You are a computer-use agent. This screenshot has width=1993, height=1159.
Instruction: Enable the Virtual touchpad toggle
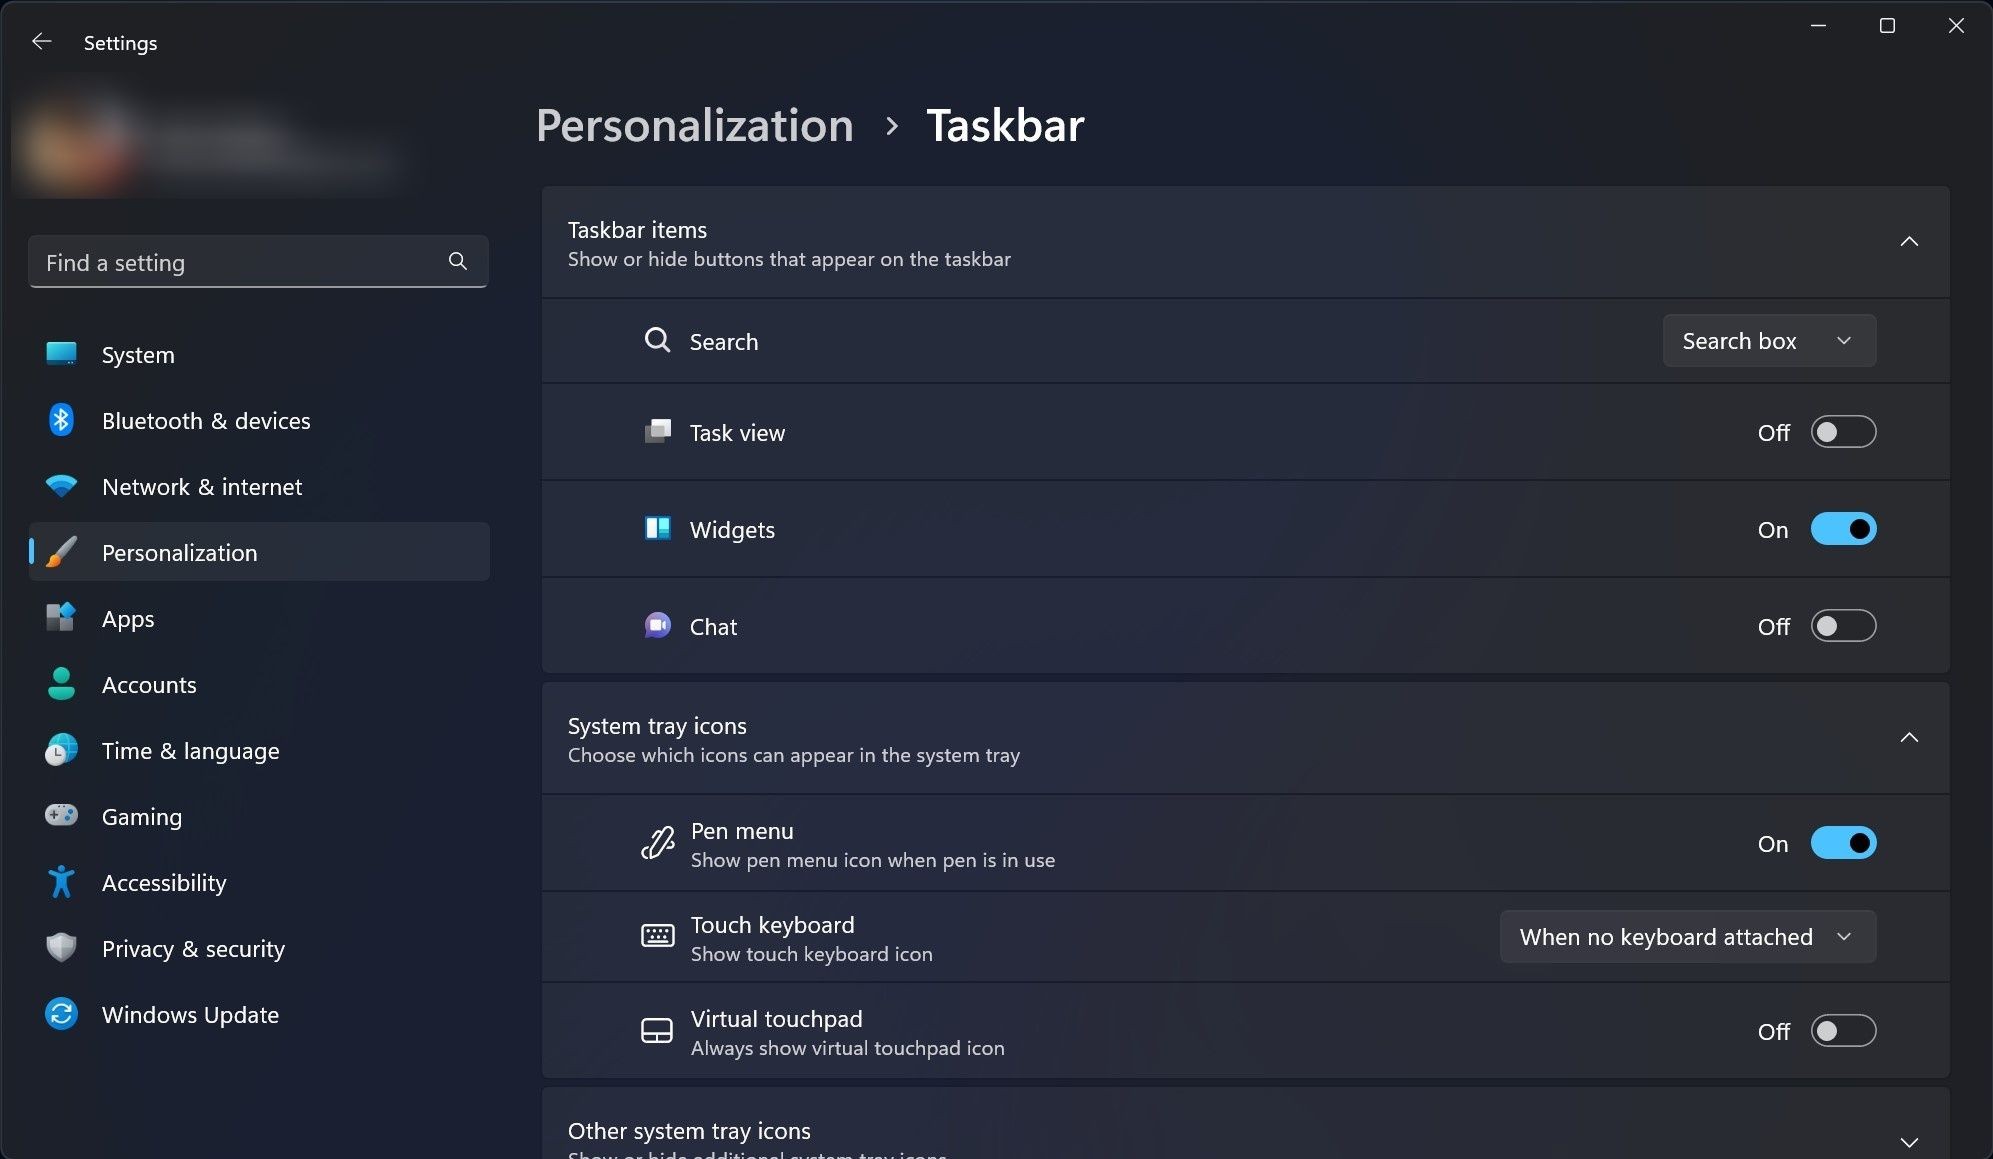click(x=1843, y=1031)
